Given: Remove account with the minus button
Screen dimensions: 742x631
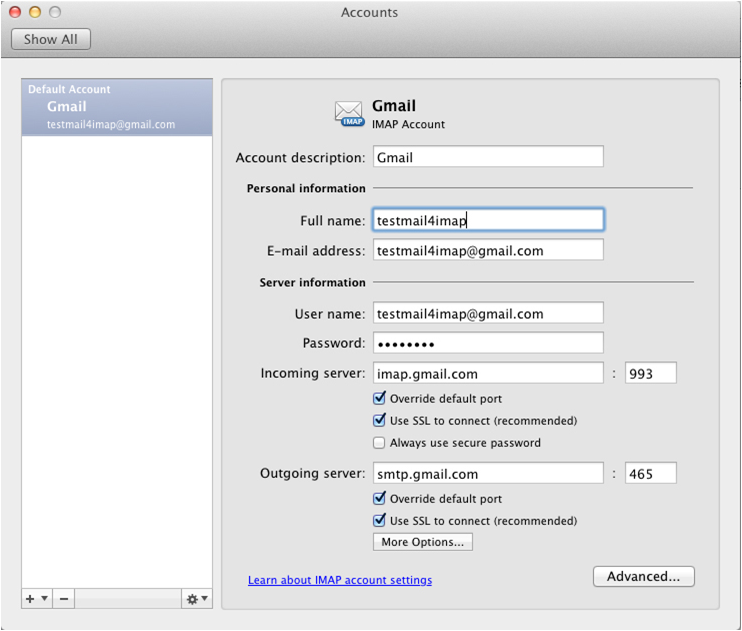Looking at the screenshot, I should pyautogui.click(x=64, y=599).
